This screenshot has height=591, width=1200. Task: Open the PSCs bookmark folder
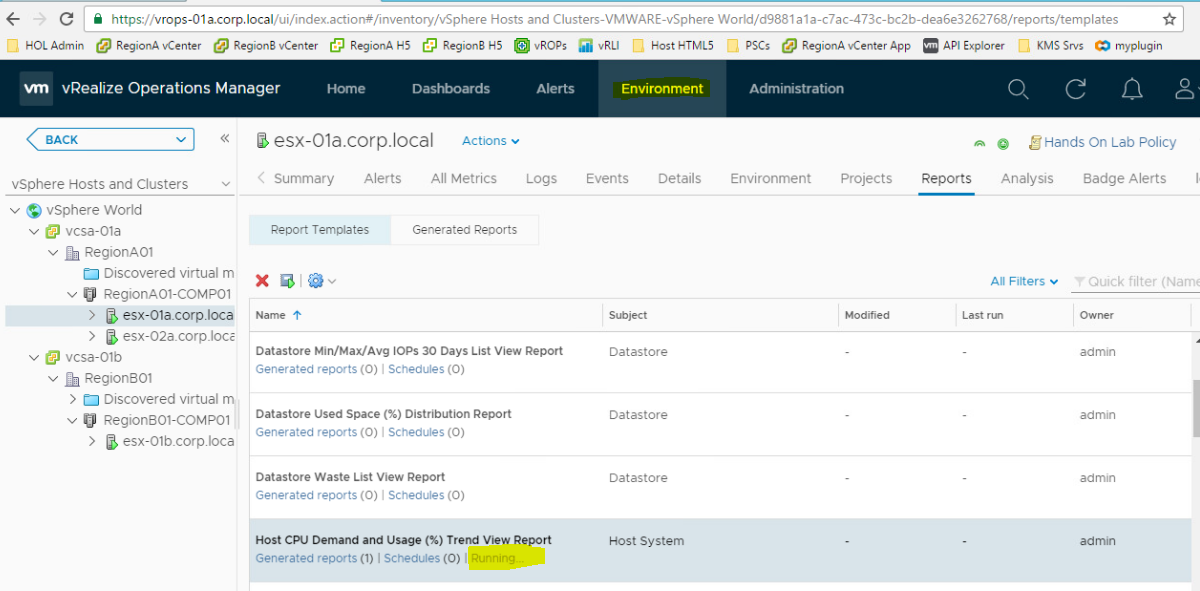coord(748,45)
